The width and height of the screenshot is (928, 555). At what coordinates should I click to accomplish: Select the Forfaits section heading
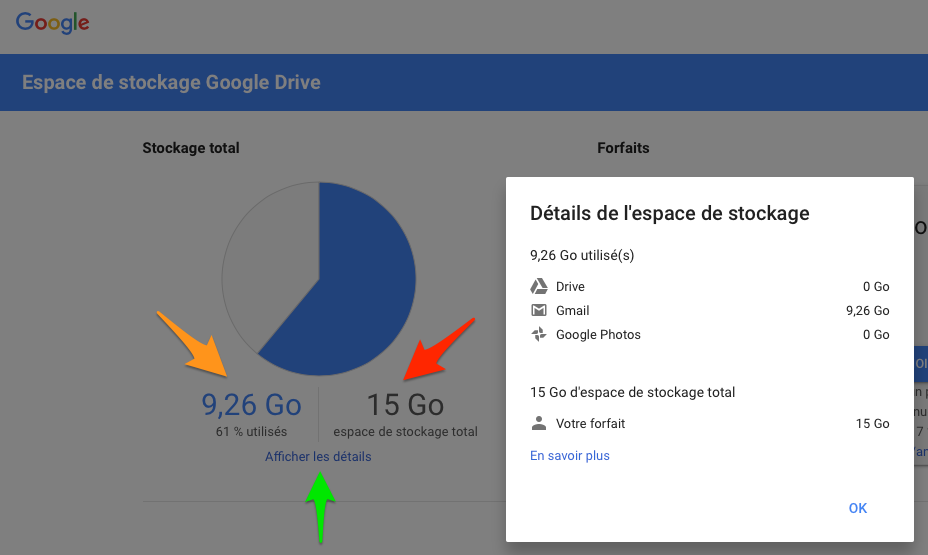[x=623, y=148]
